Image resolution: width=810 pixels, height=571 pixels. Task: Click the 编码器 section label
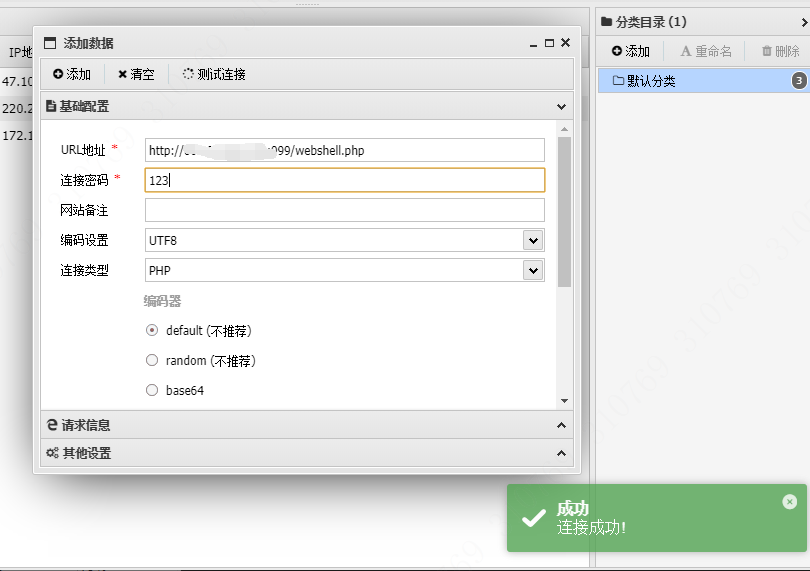pyautogui.click(x=162, y=301)
